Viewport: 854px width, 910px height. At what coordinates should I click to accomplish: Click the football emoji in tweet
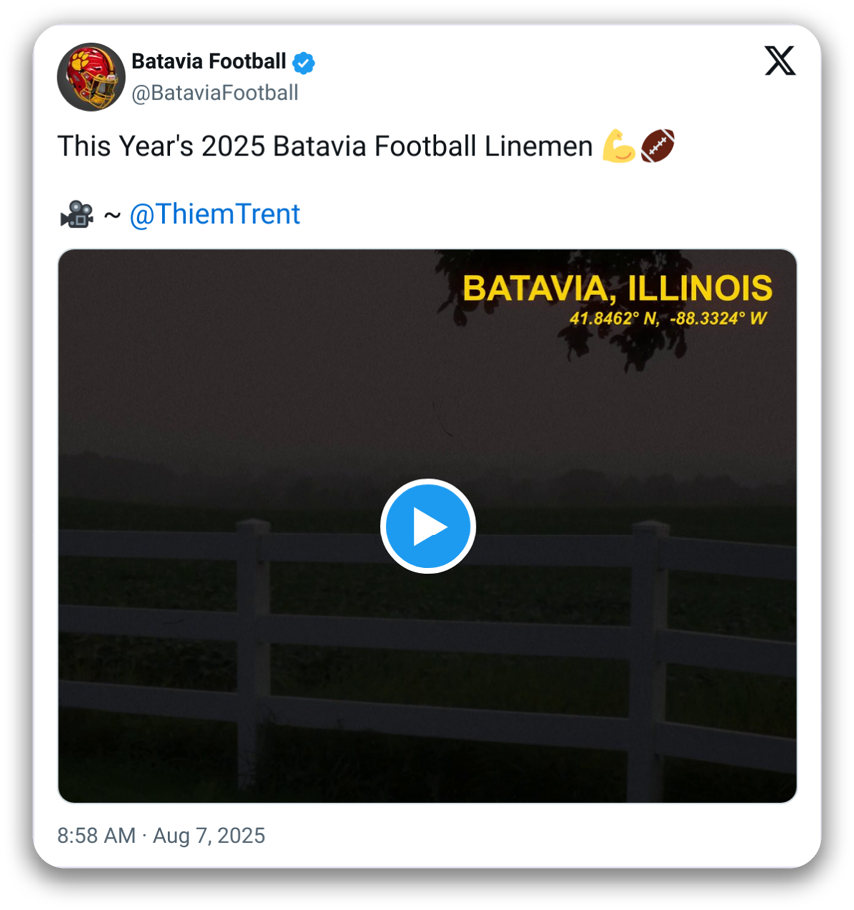click(x=657, y=147)
